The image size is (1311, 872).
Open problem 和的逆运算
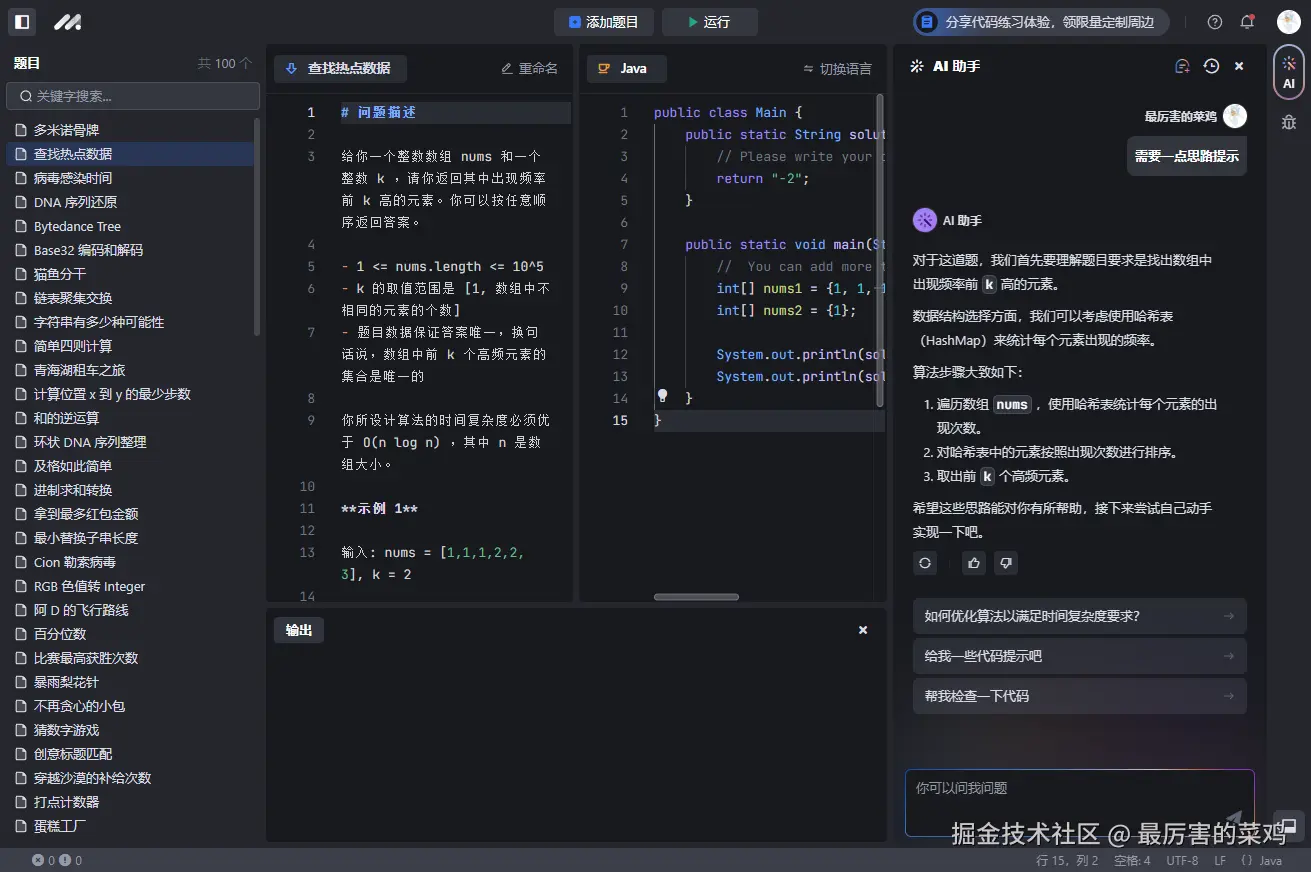tap(129, 418)
